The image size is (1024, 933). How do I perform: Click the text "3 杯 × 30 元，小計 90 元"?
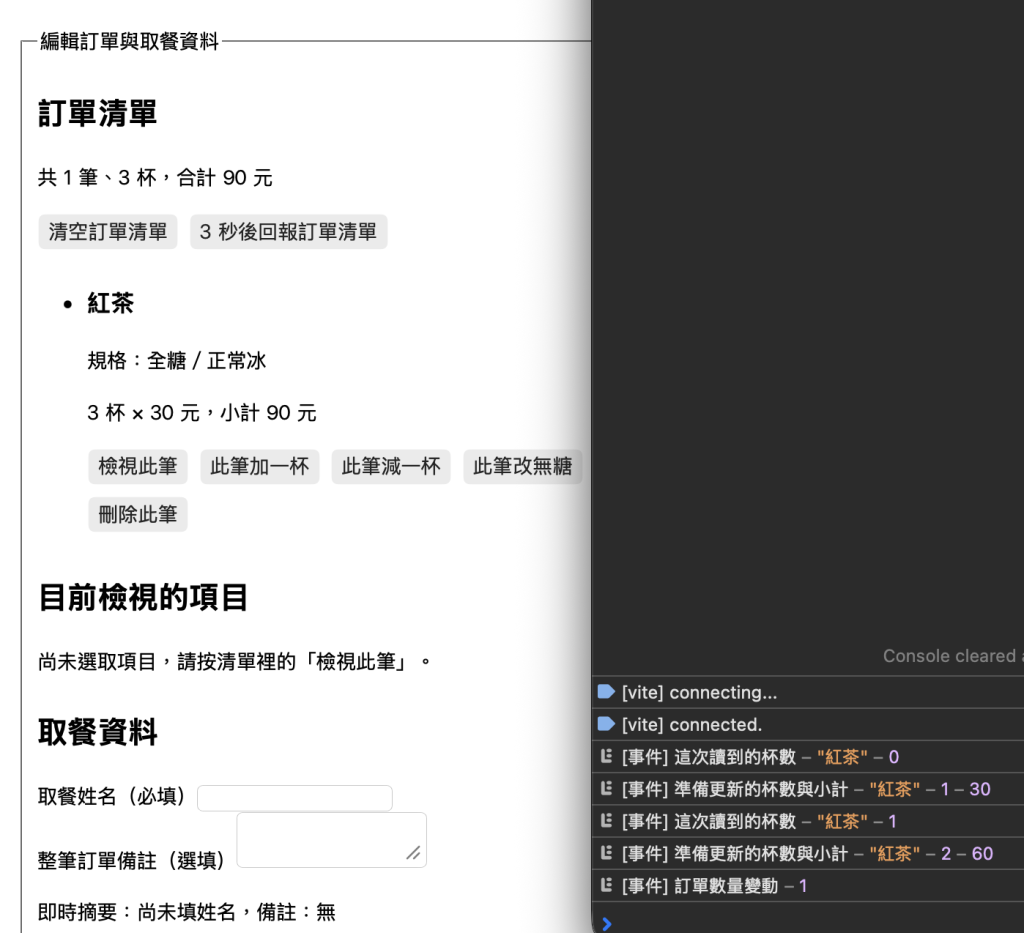click(x=202, y=413)
